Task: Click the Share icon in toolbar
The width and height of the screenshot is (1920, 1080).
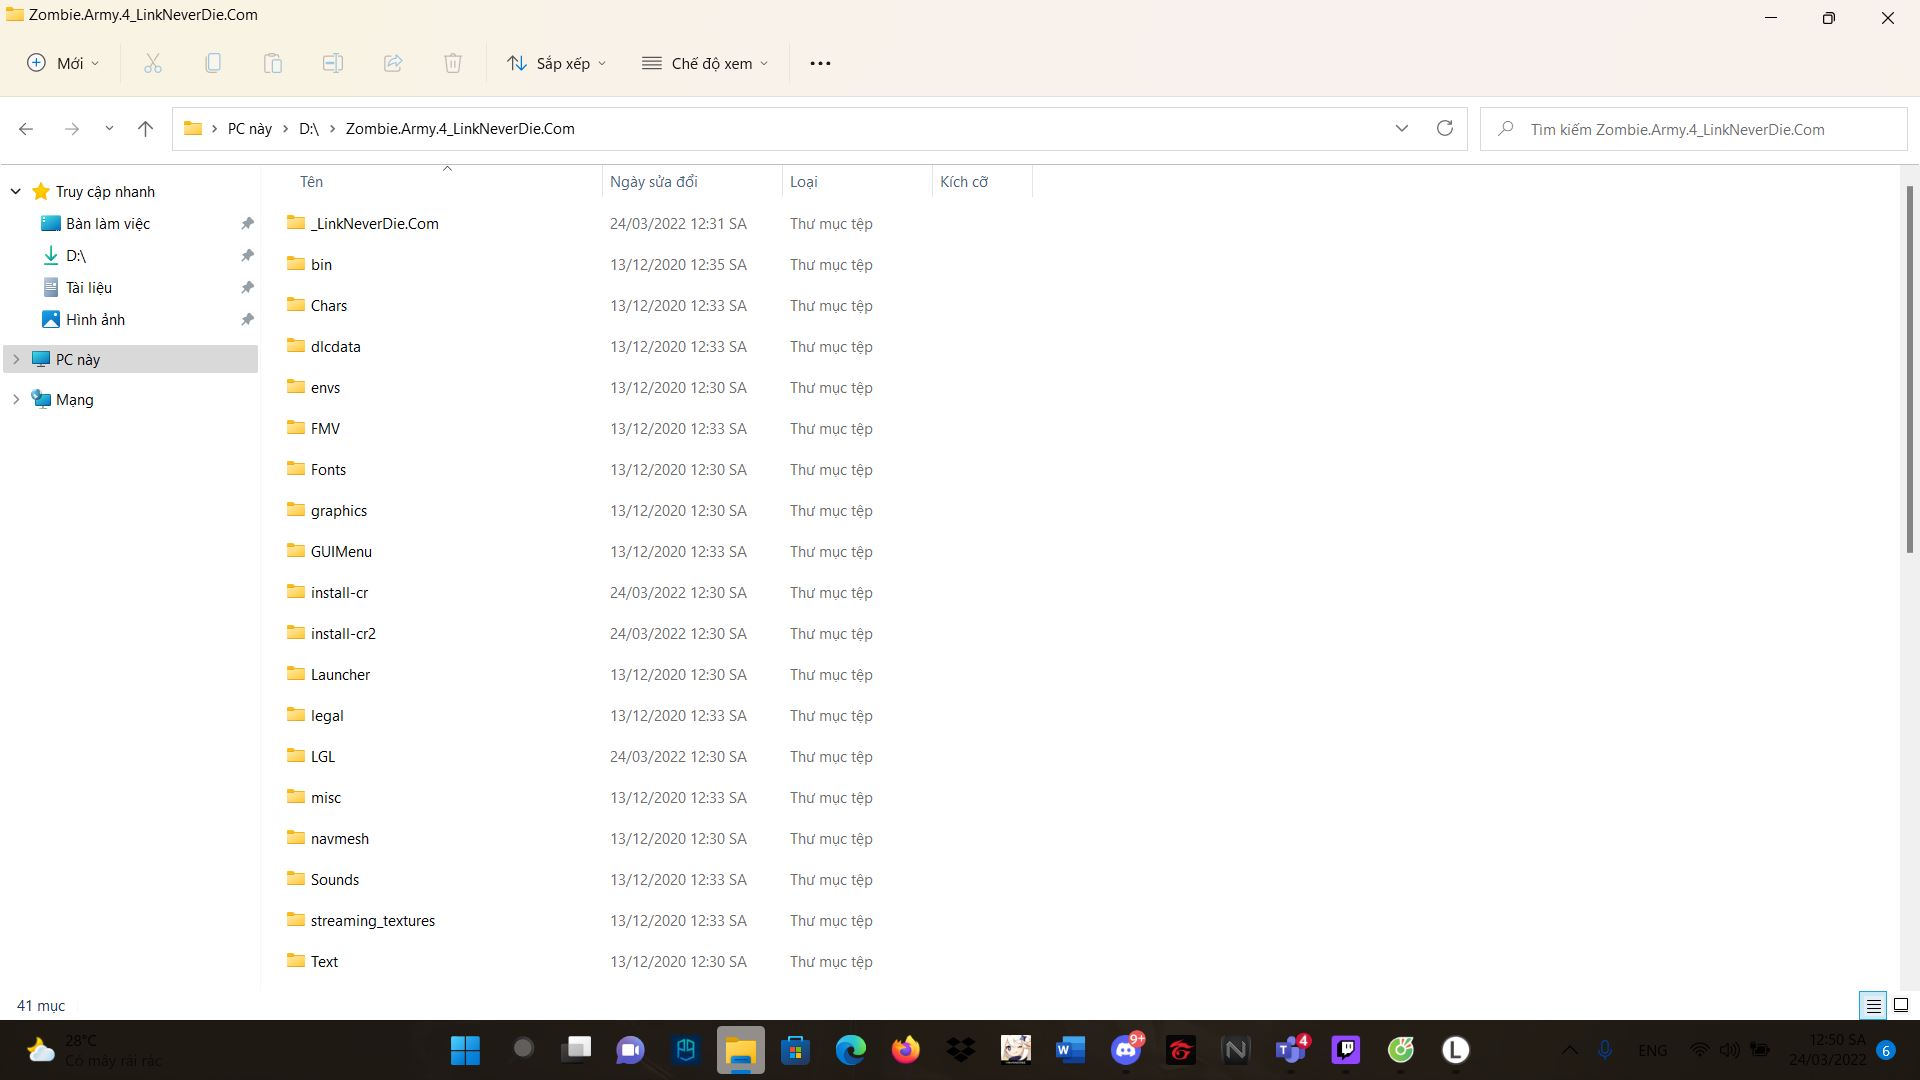Action: [x=393, y=63]
